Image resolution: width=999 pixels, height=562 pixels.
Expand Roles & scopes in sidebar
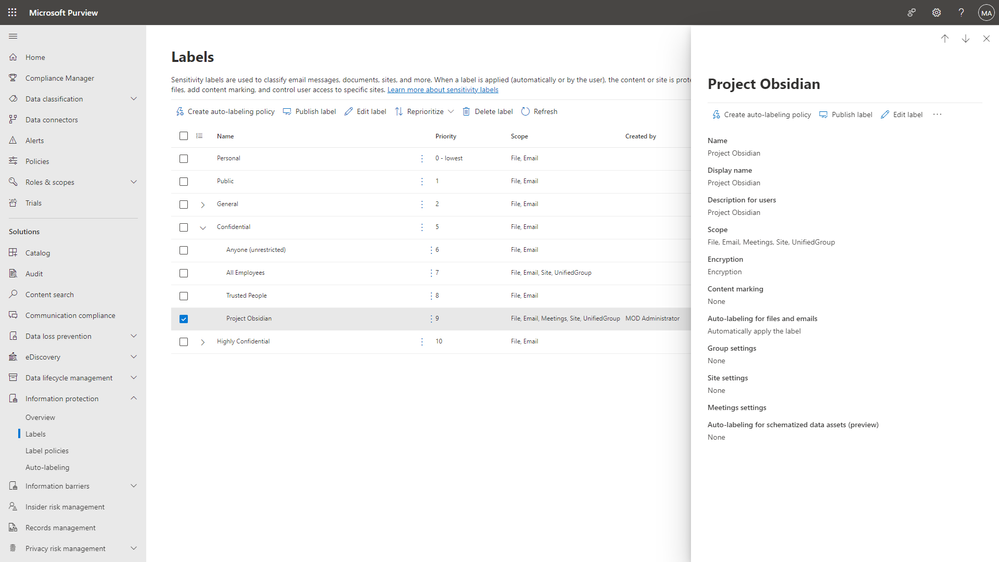(x=134, y=182)
